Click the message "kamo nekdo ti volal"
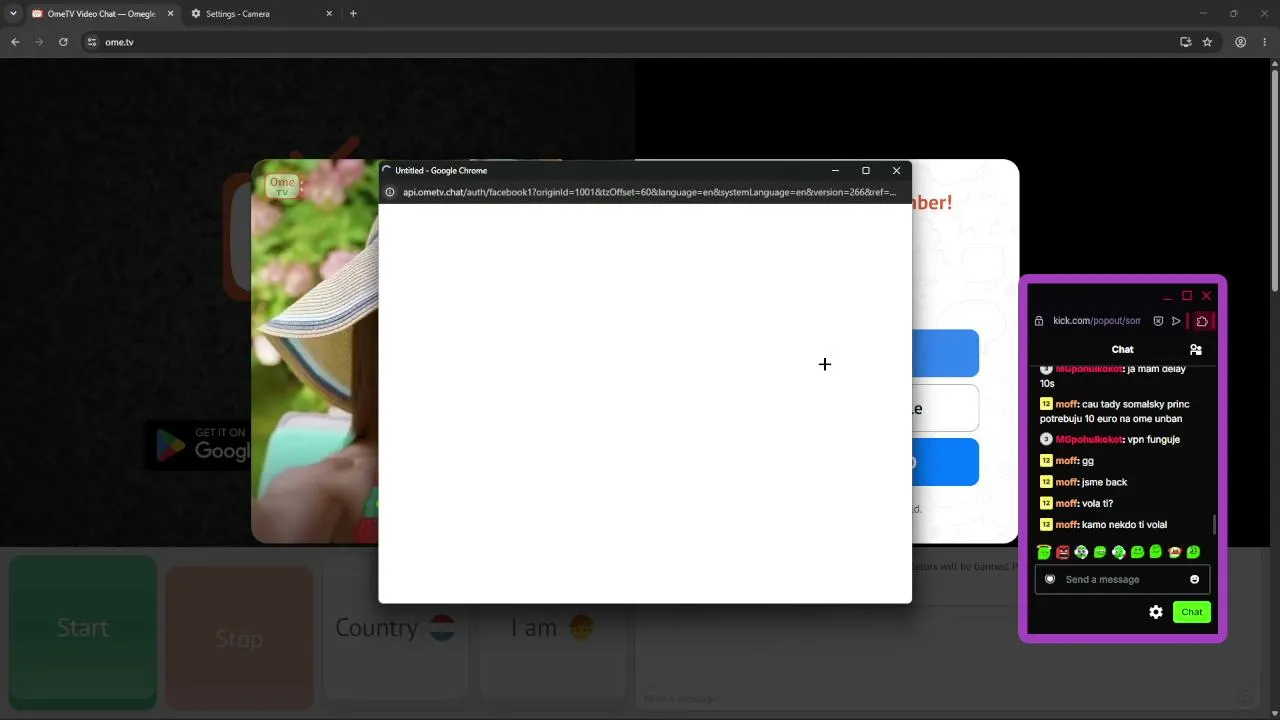 (1124, 525)
